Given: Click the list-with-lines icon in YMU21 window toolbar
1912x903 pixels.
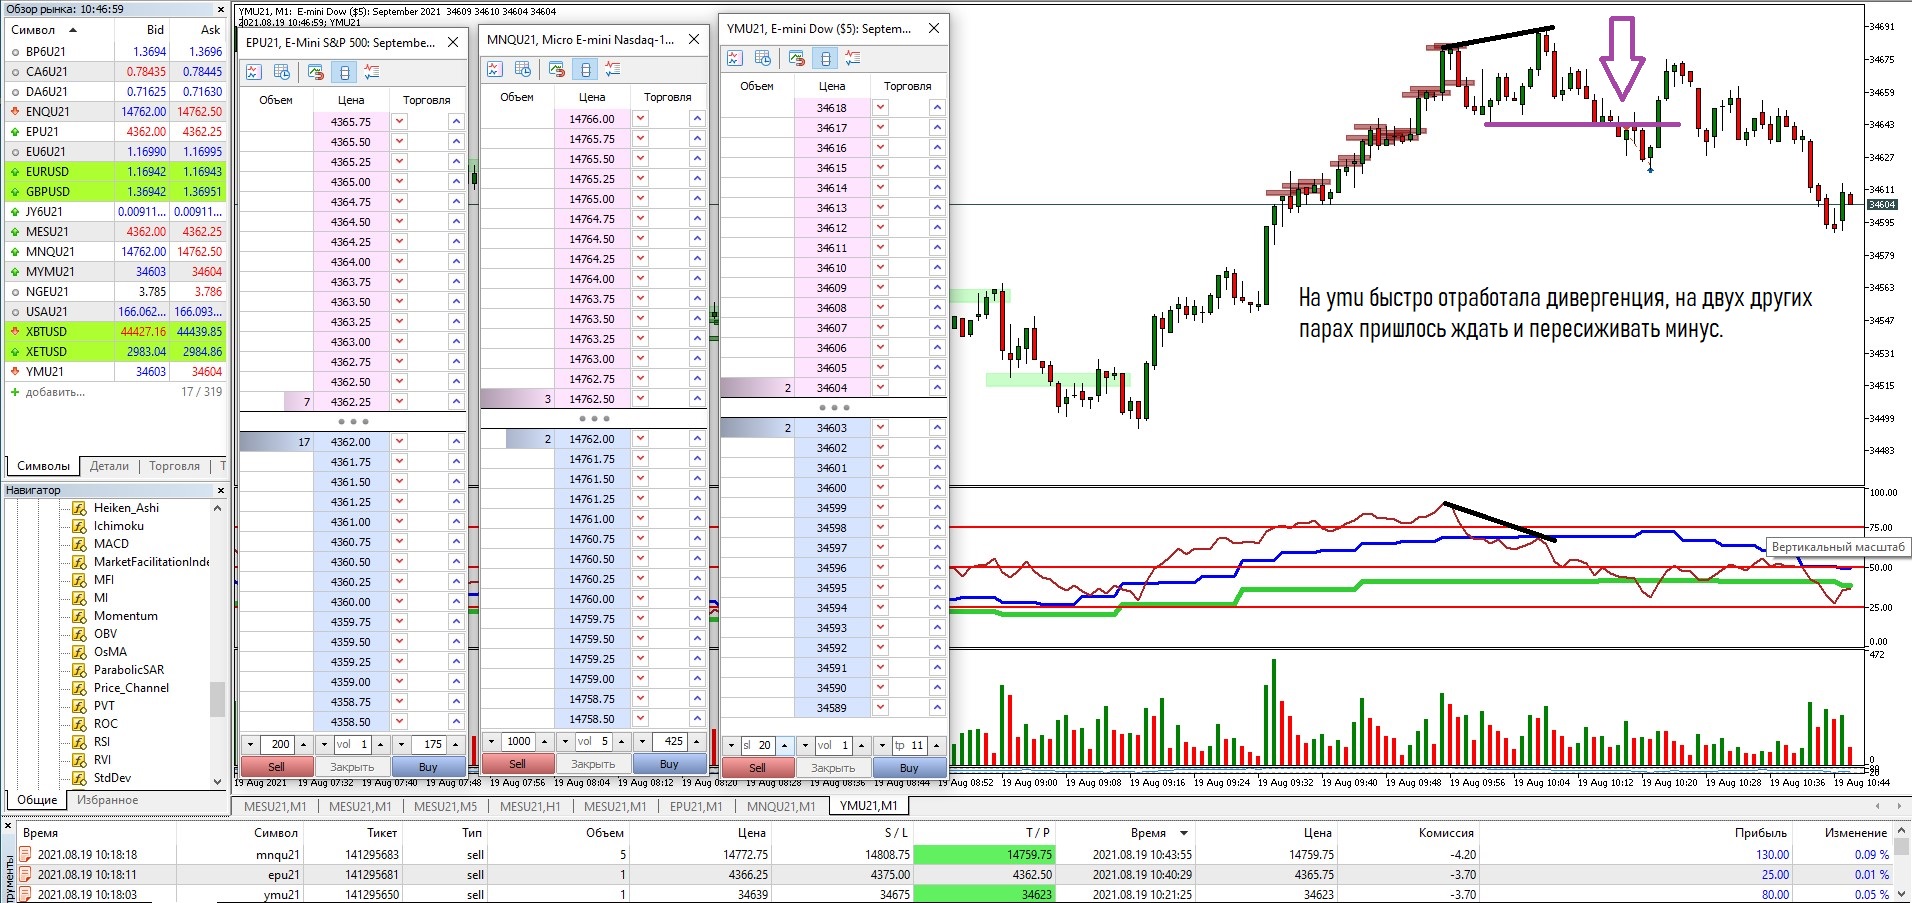Looking at the screenshot, I should click(853, 58).
